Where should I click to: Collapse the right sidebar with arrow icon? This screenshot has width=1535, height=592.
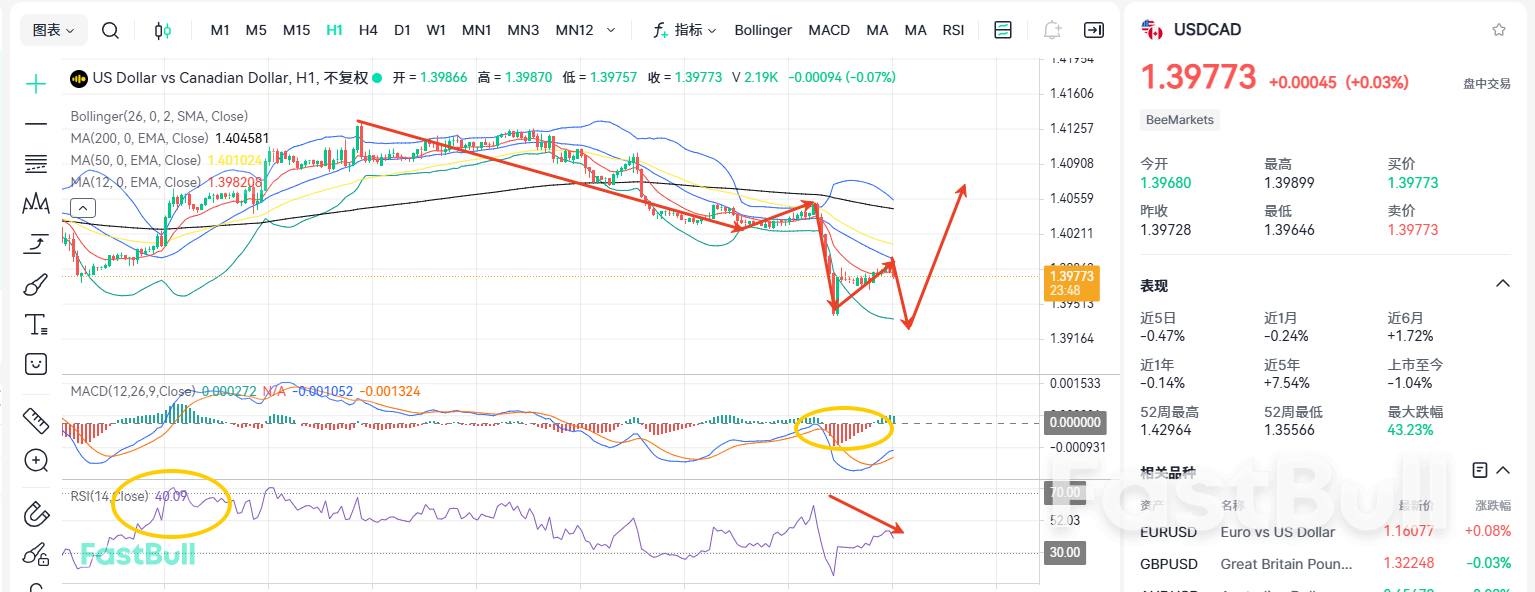pos(1094,30)
